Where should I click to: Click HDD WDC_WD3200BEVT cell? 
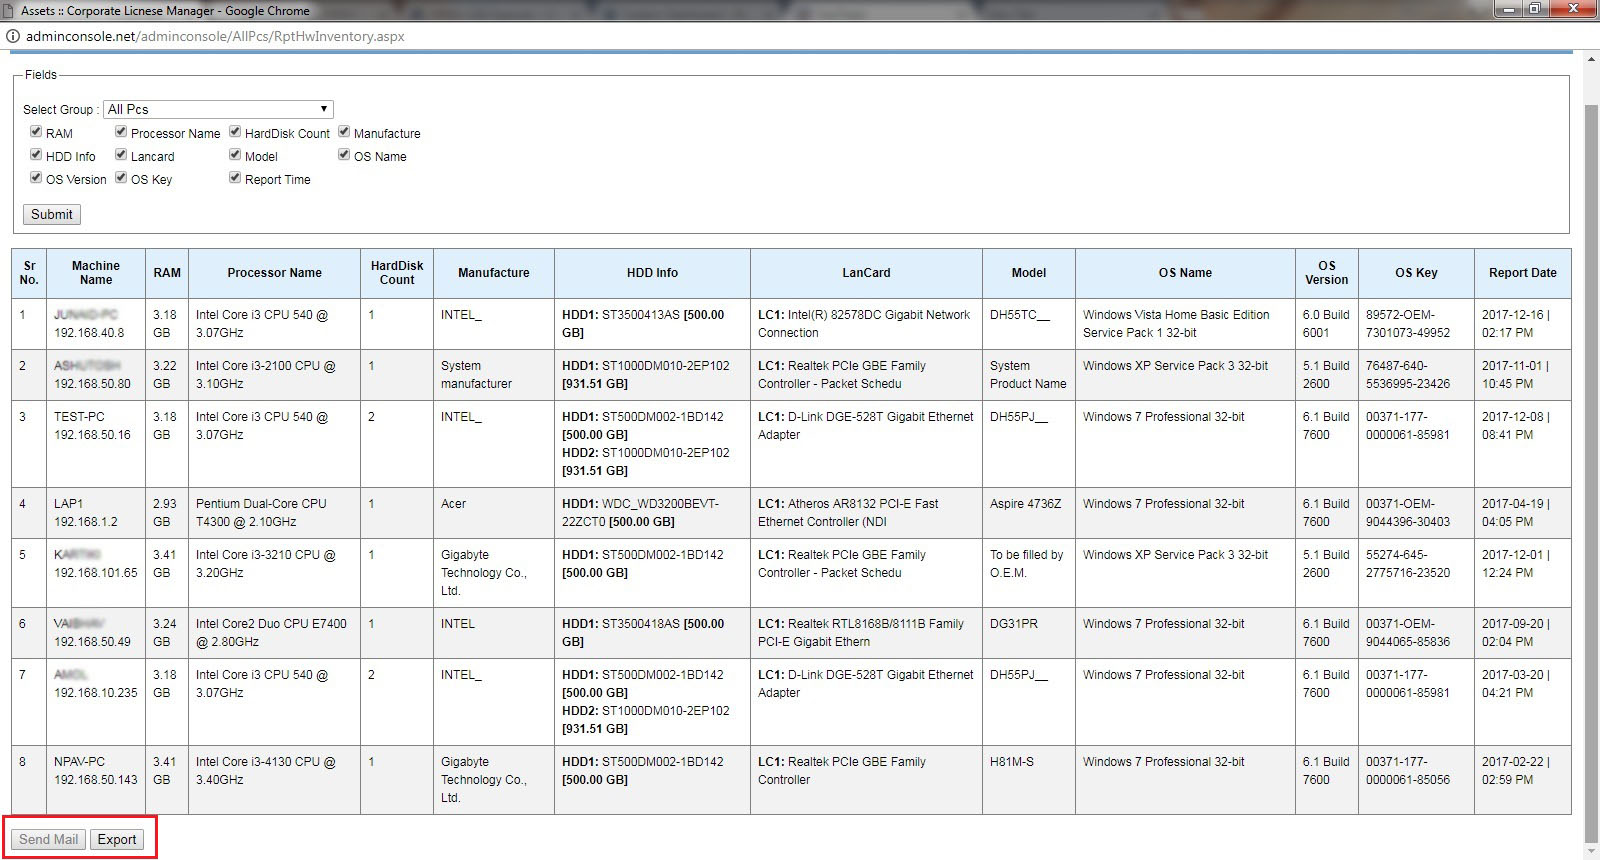tap(652, 513)
